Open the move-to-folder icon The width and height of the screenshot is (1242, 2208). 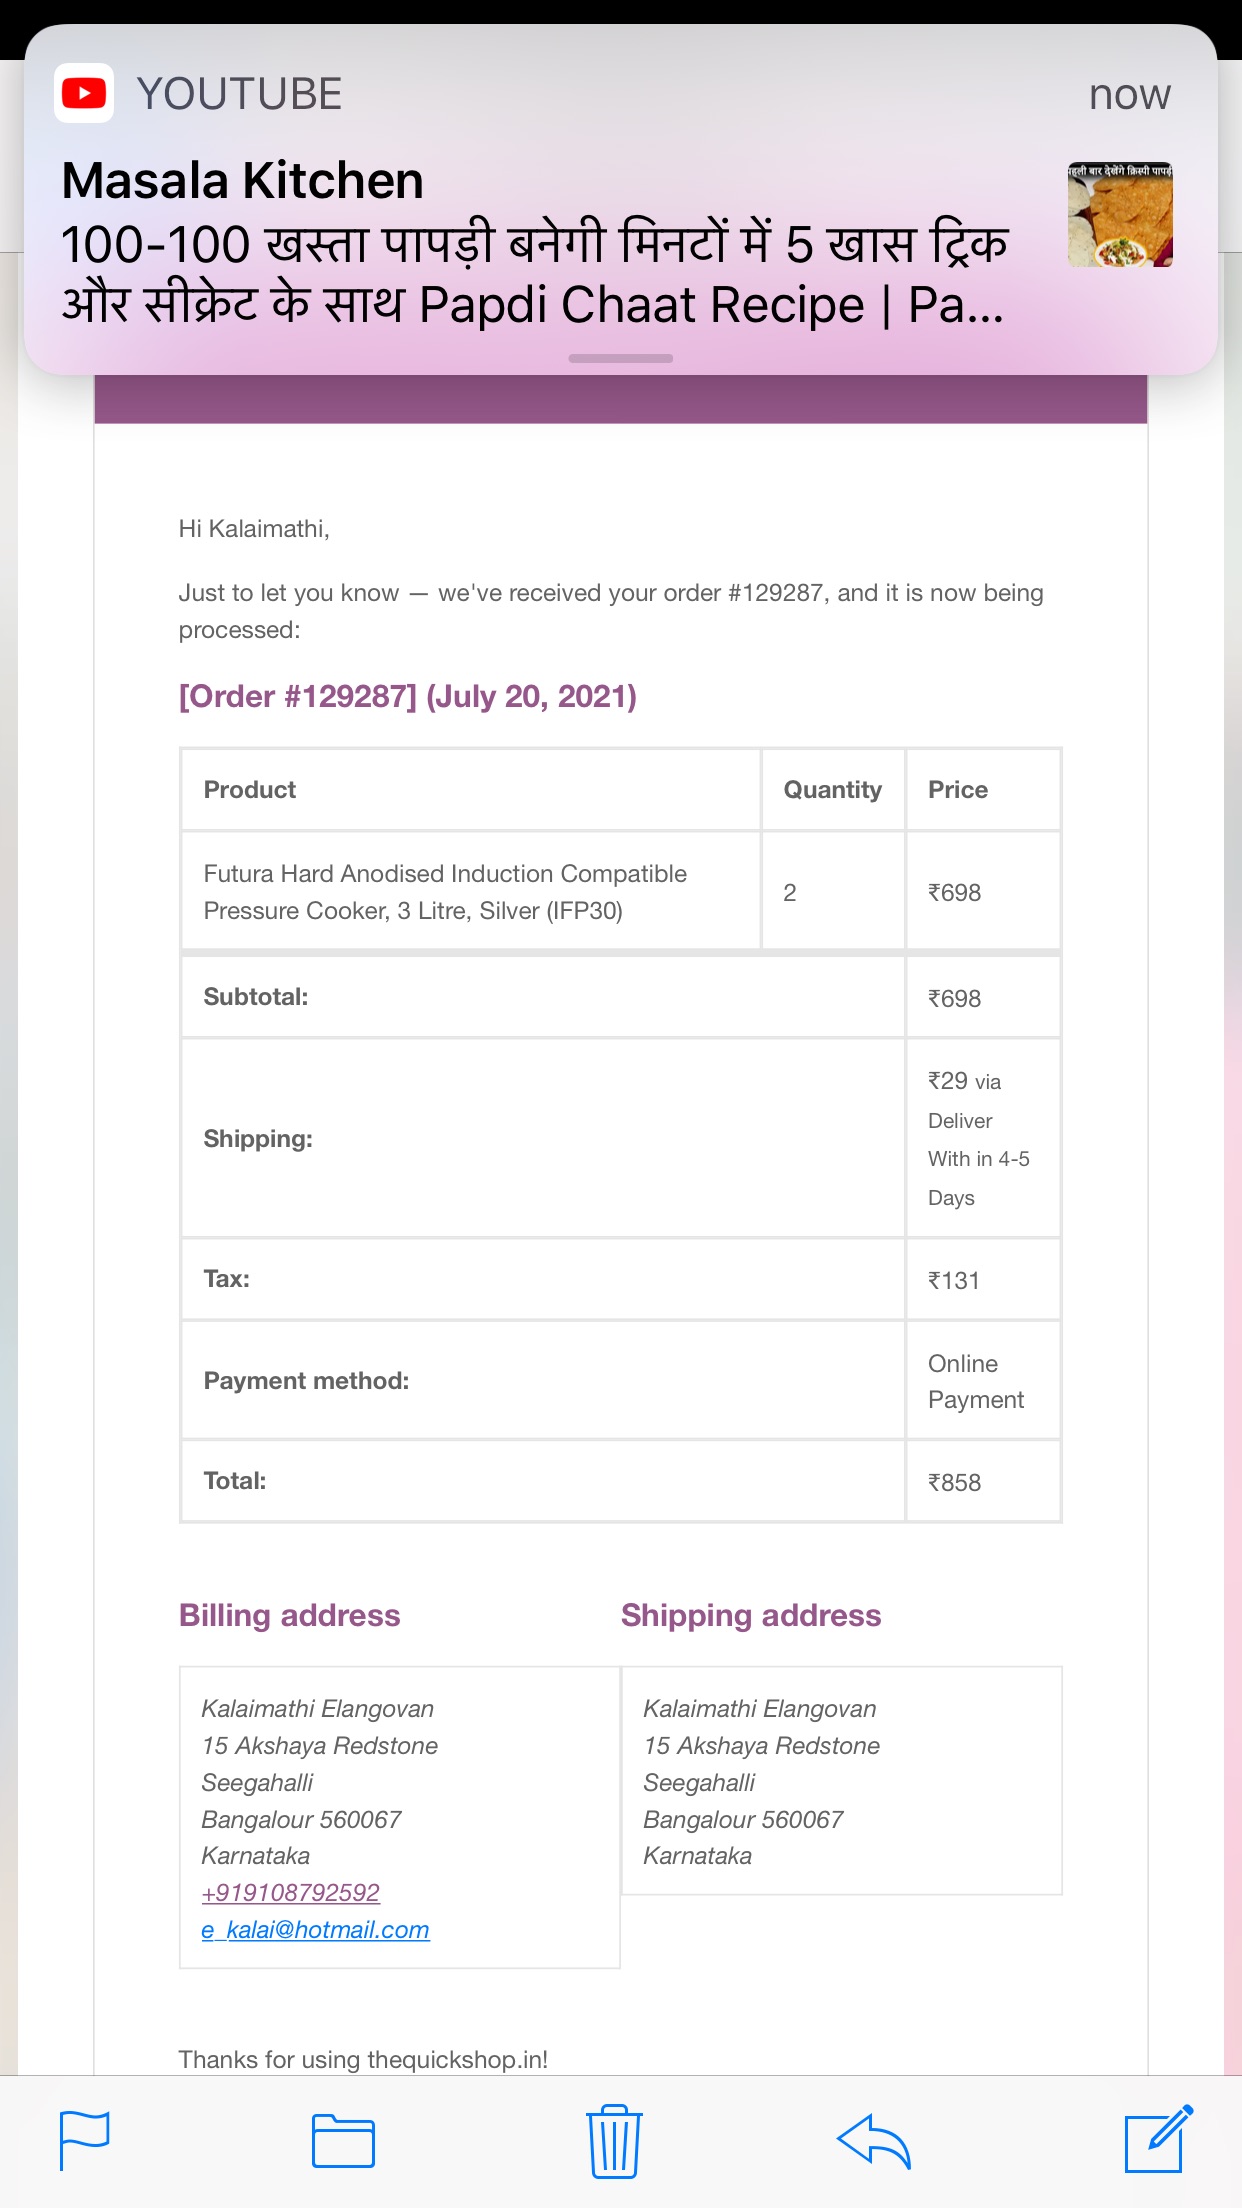[343, 2141]
